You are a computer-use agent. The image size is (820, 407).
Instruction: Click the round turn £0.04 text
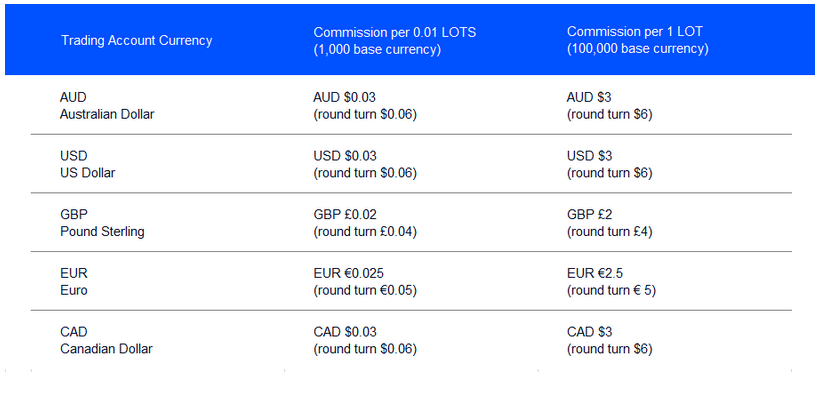(365, 232)
